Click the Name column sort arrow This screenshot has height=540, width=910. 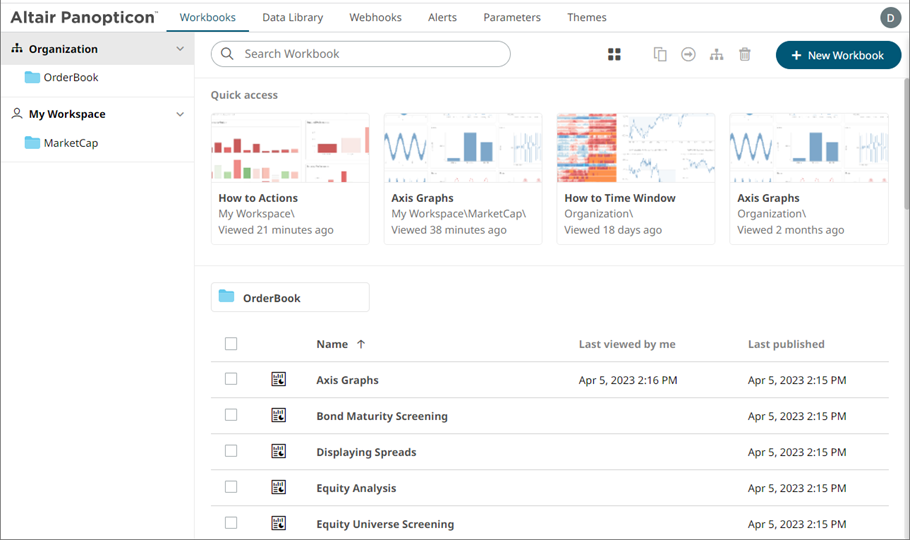(x=361, y=344)
